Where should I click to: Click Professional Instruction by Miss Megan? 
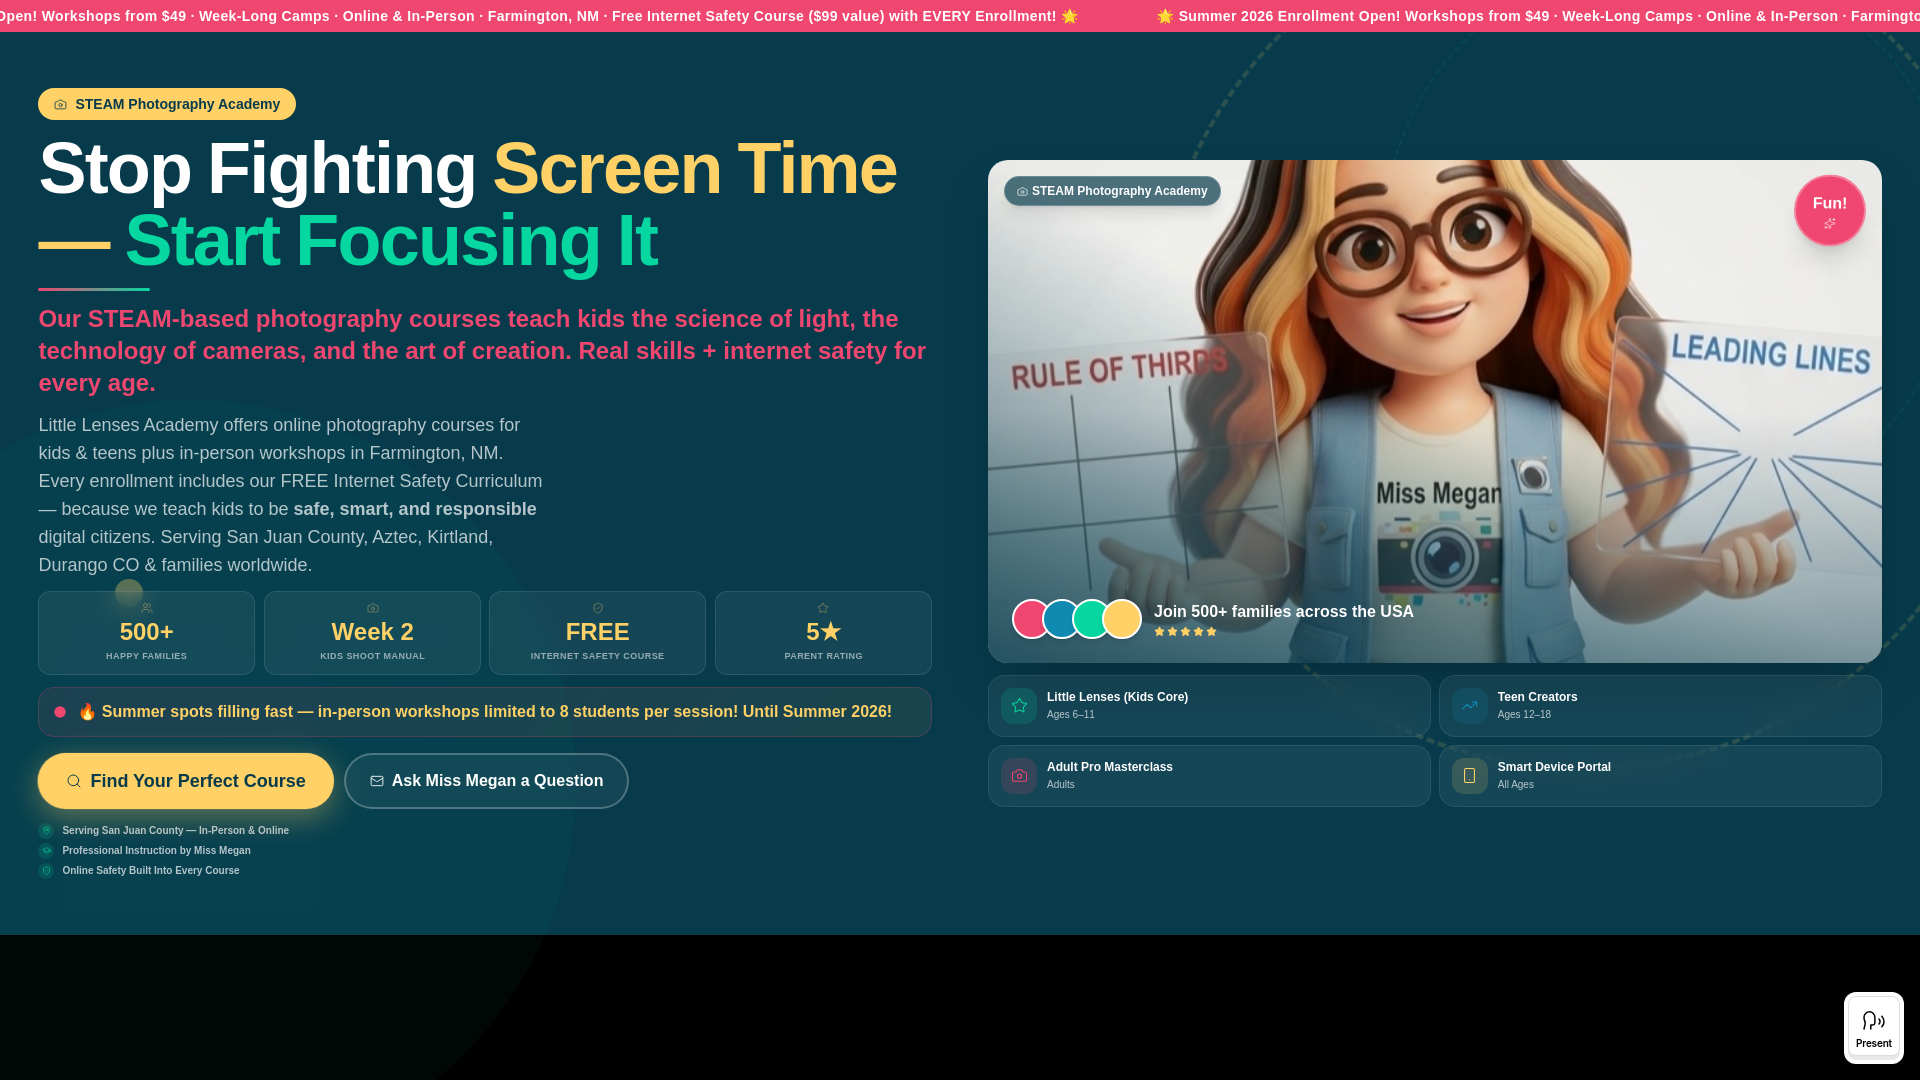pos(157,851)
